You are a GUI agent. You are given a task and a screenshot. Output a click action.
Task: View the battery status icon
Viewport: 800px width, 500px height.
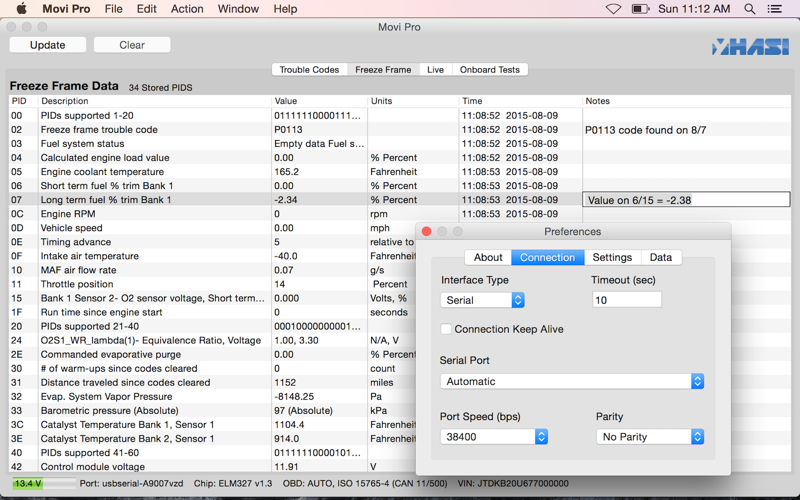tap(640, 9)
